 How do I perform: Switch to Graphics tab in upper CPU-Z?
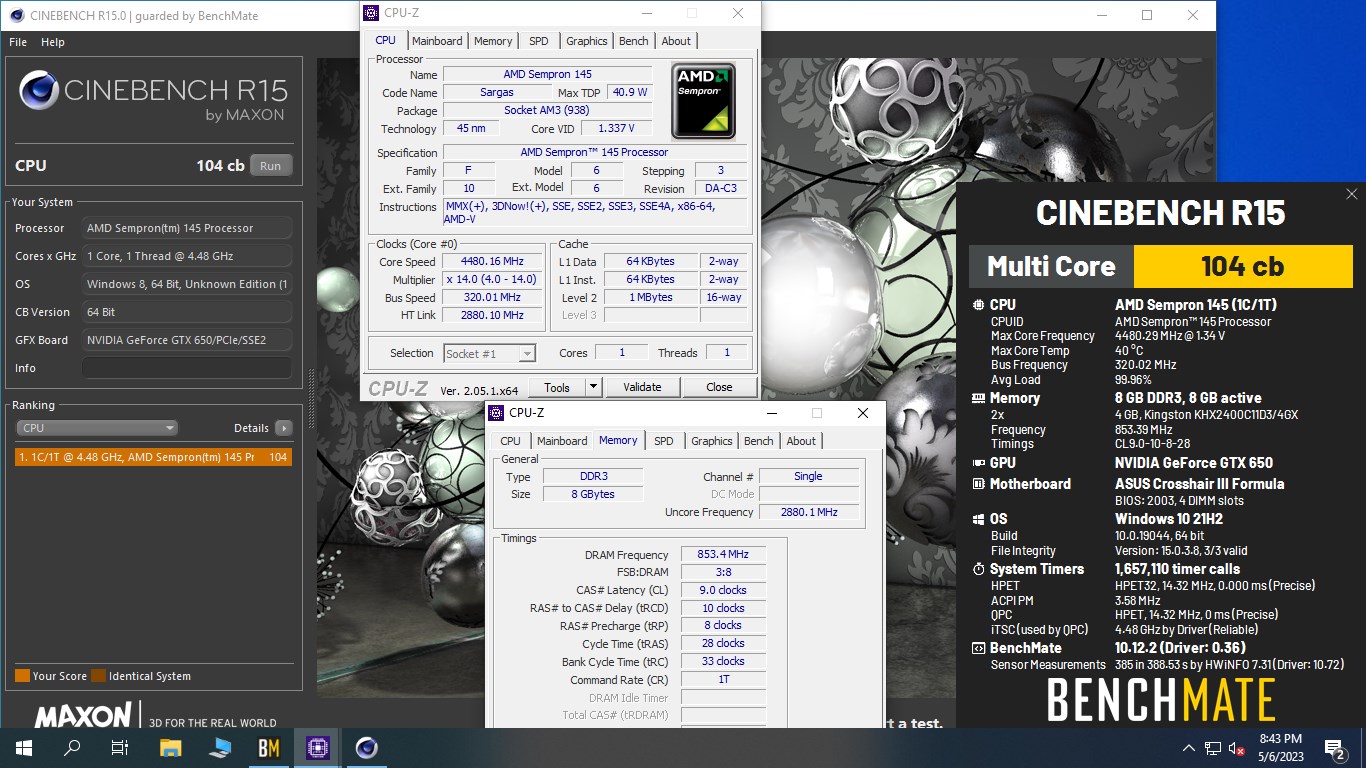tap(586, 41)
